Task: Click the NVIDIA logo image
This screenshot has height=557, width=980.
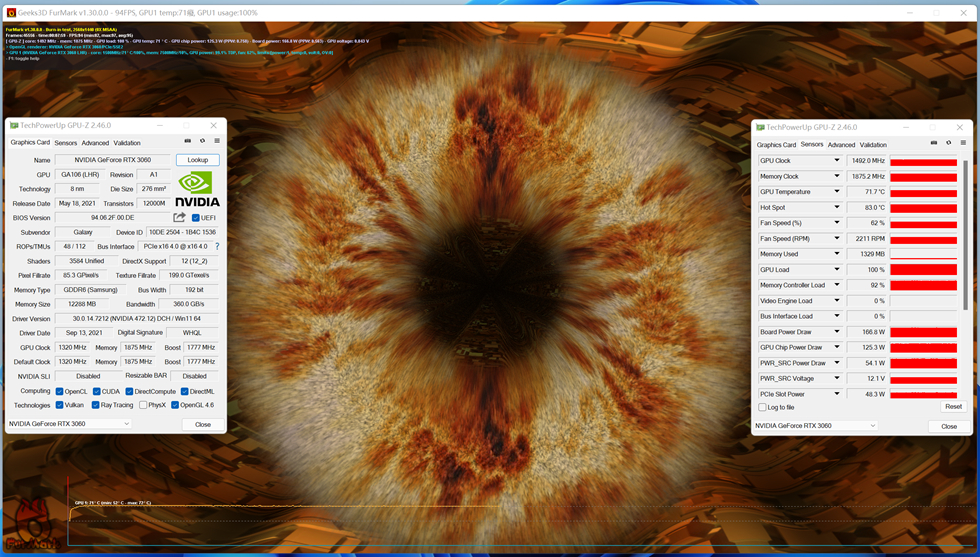Action: pos(198,189)
